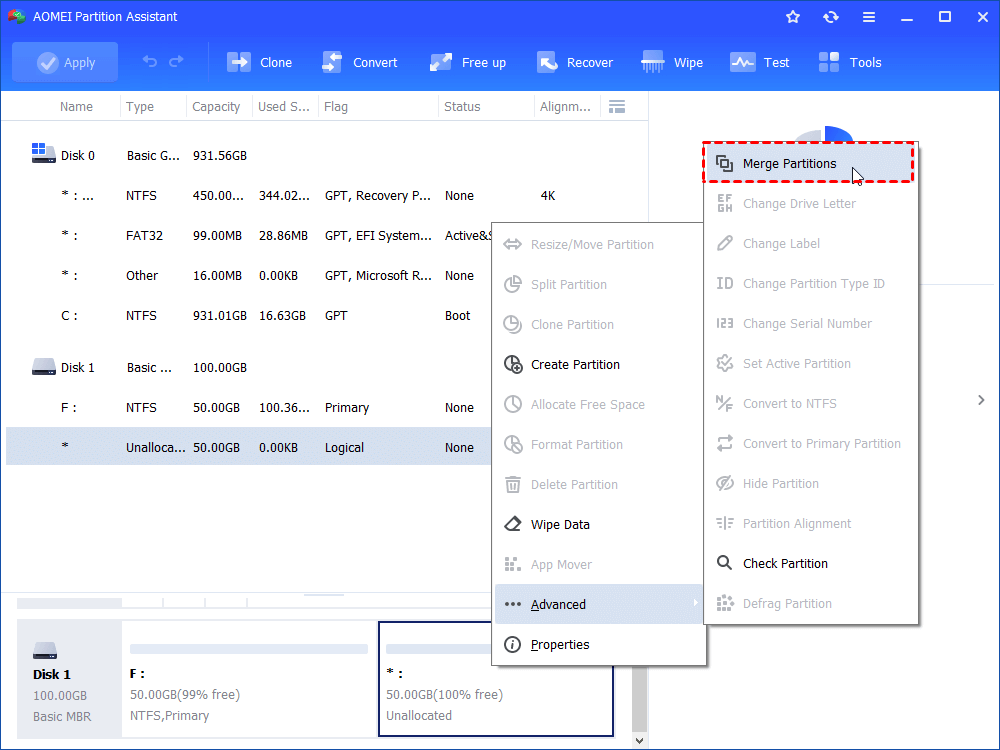Choose Create Partition in context menu

(x=575, y=365)
